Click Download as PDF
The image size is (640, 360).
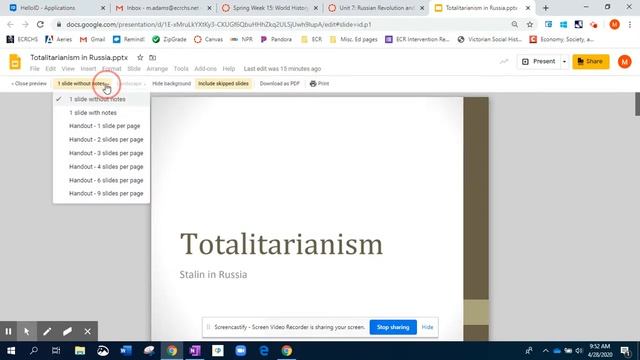(280, 84)
